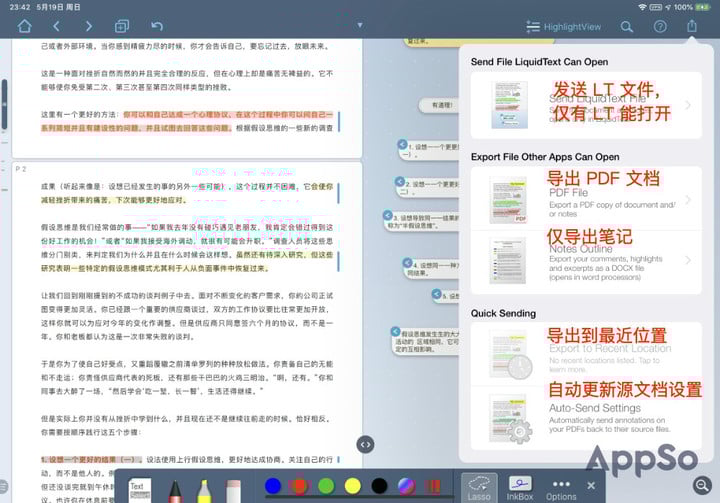The width and height of the screenshot is (720, 503).
Task: Open the InkBox
Action: click(x=520, y=488)
